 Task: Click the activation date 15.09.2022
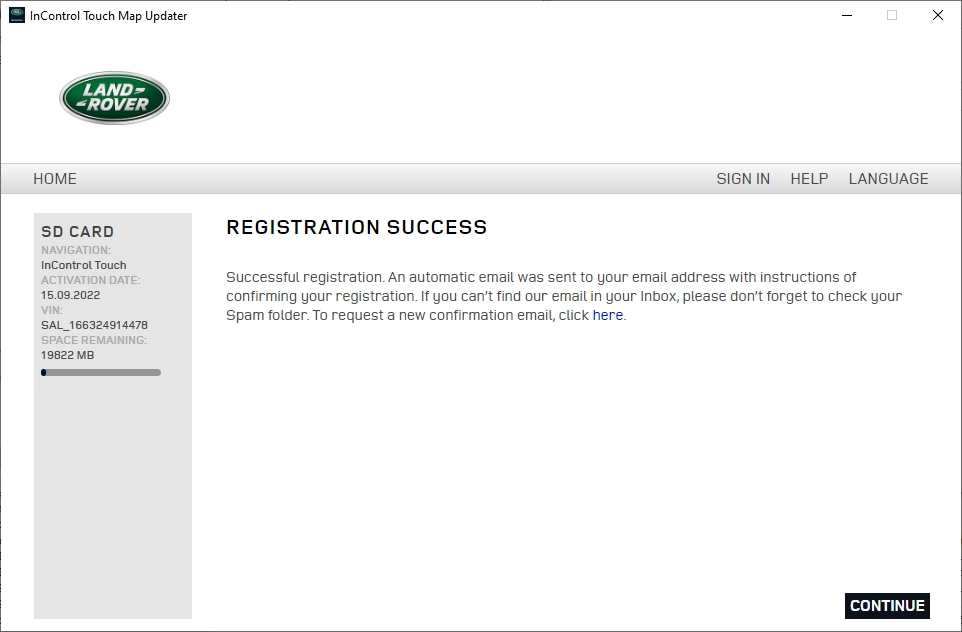[71, 295]
